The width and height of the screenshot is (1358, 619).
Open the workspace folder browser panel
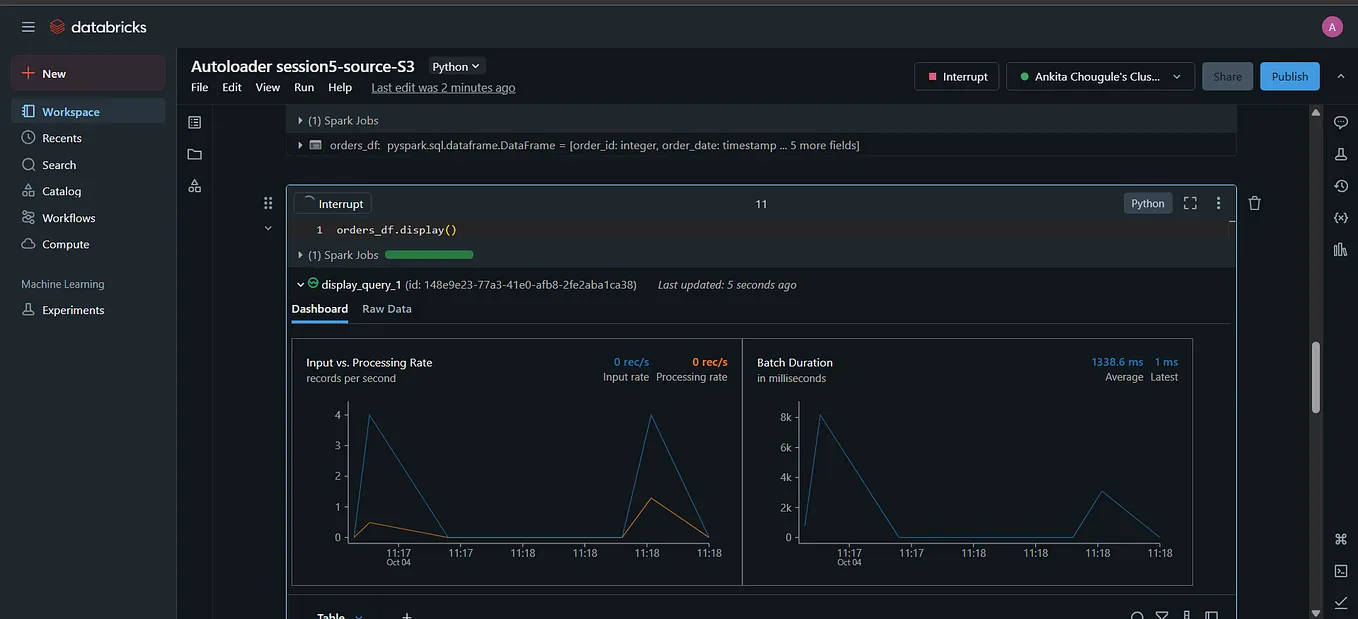point(193,153)
